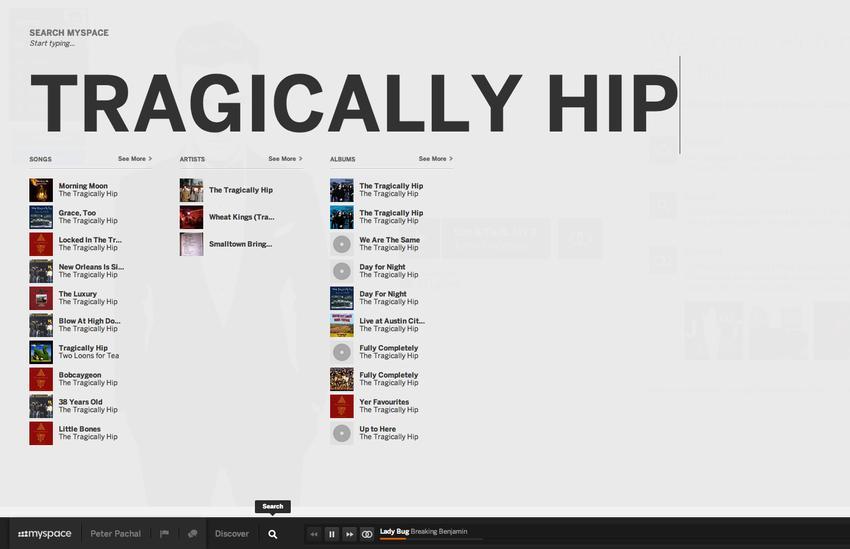
Task: Click the Grace, Too cover thumbnail
Action: 41,217
